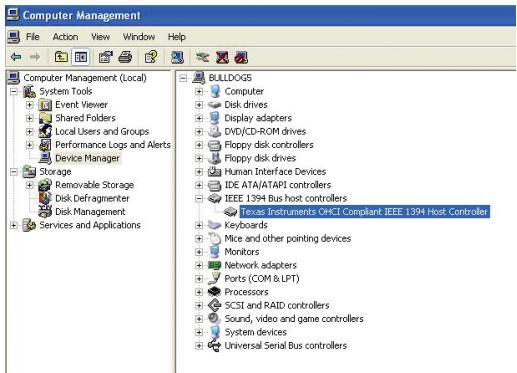The height and width of the screenshot is (373, 517).
Task: Collapse the System Tools node
Action: click(x=14, y=92)
